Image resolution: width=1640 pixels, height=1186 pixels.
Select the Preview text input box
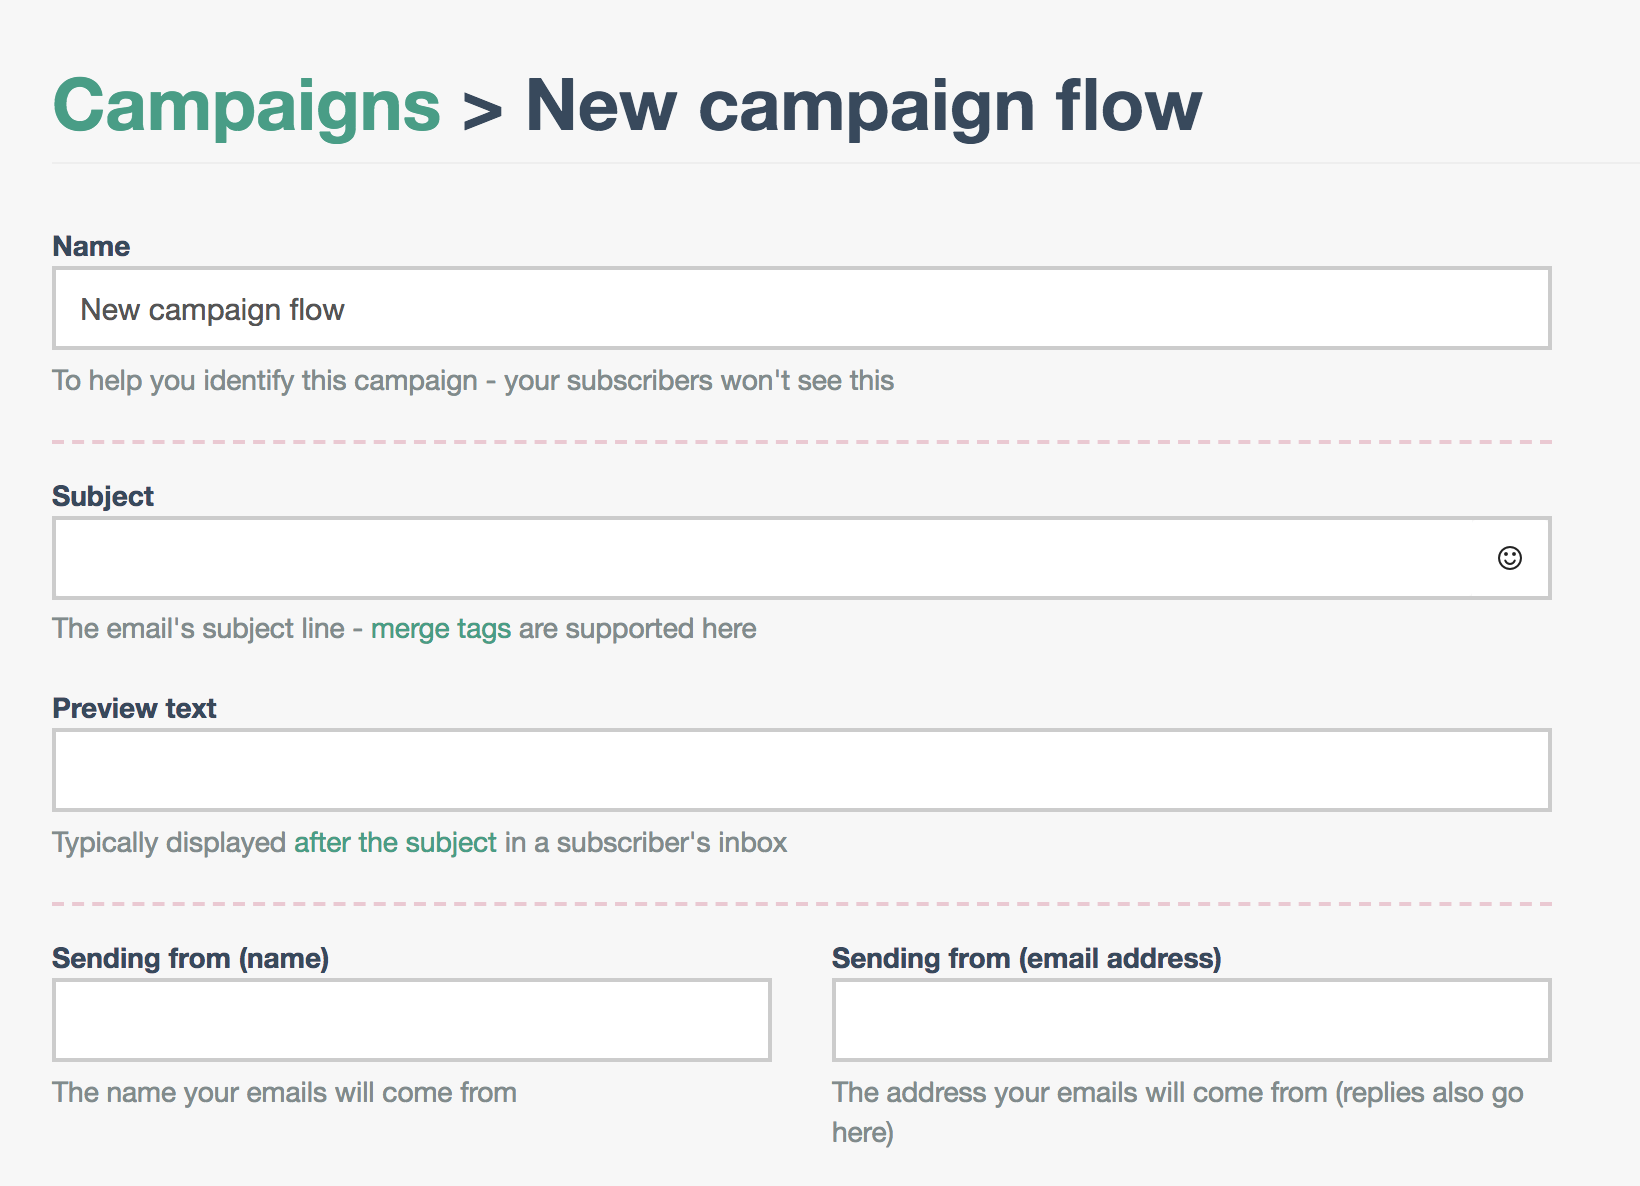pos(800,770)
